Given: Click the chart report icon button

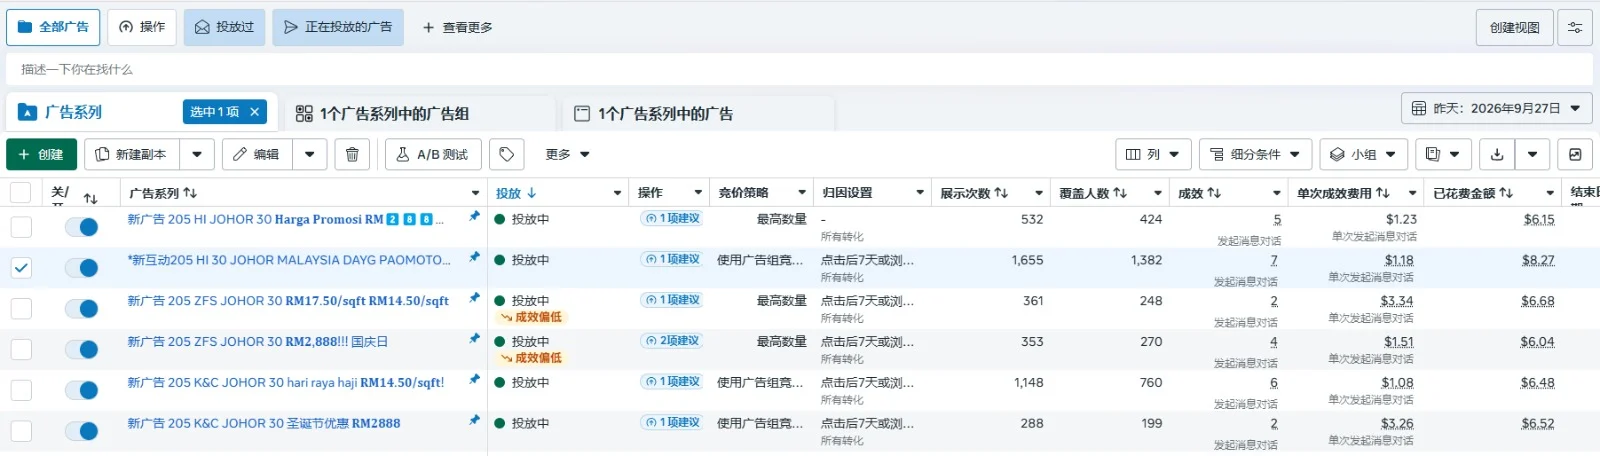Looking at the screenshot, I should [x=1575, y=154].
